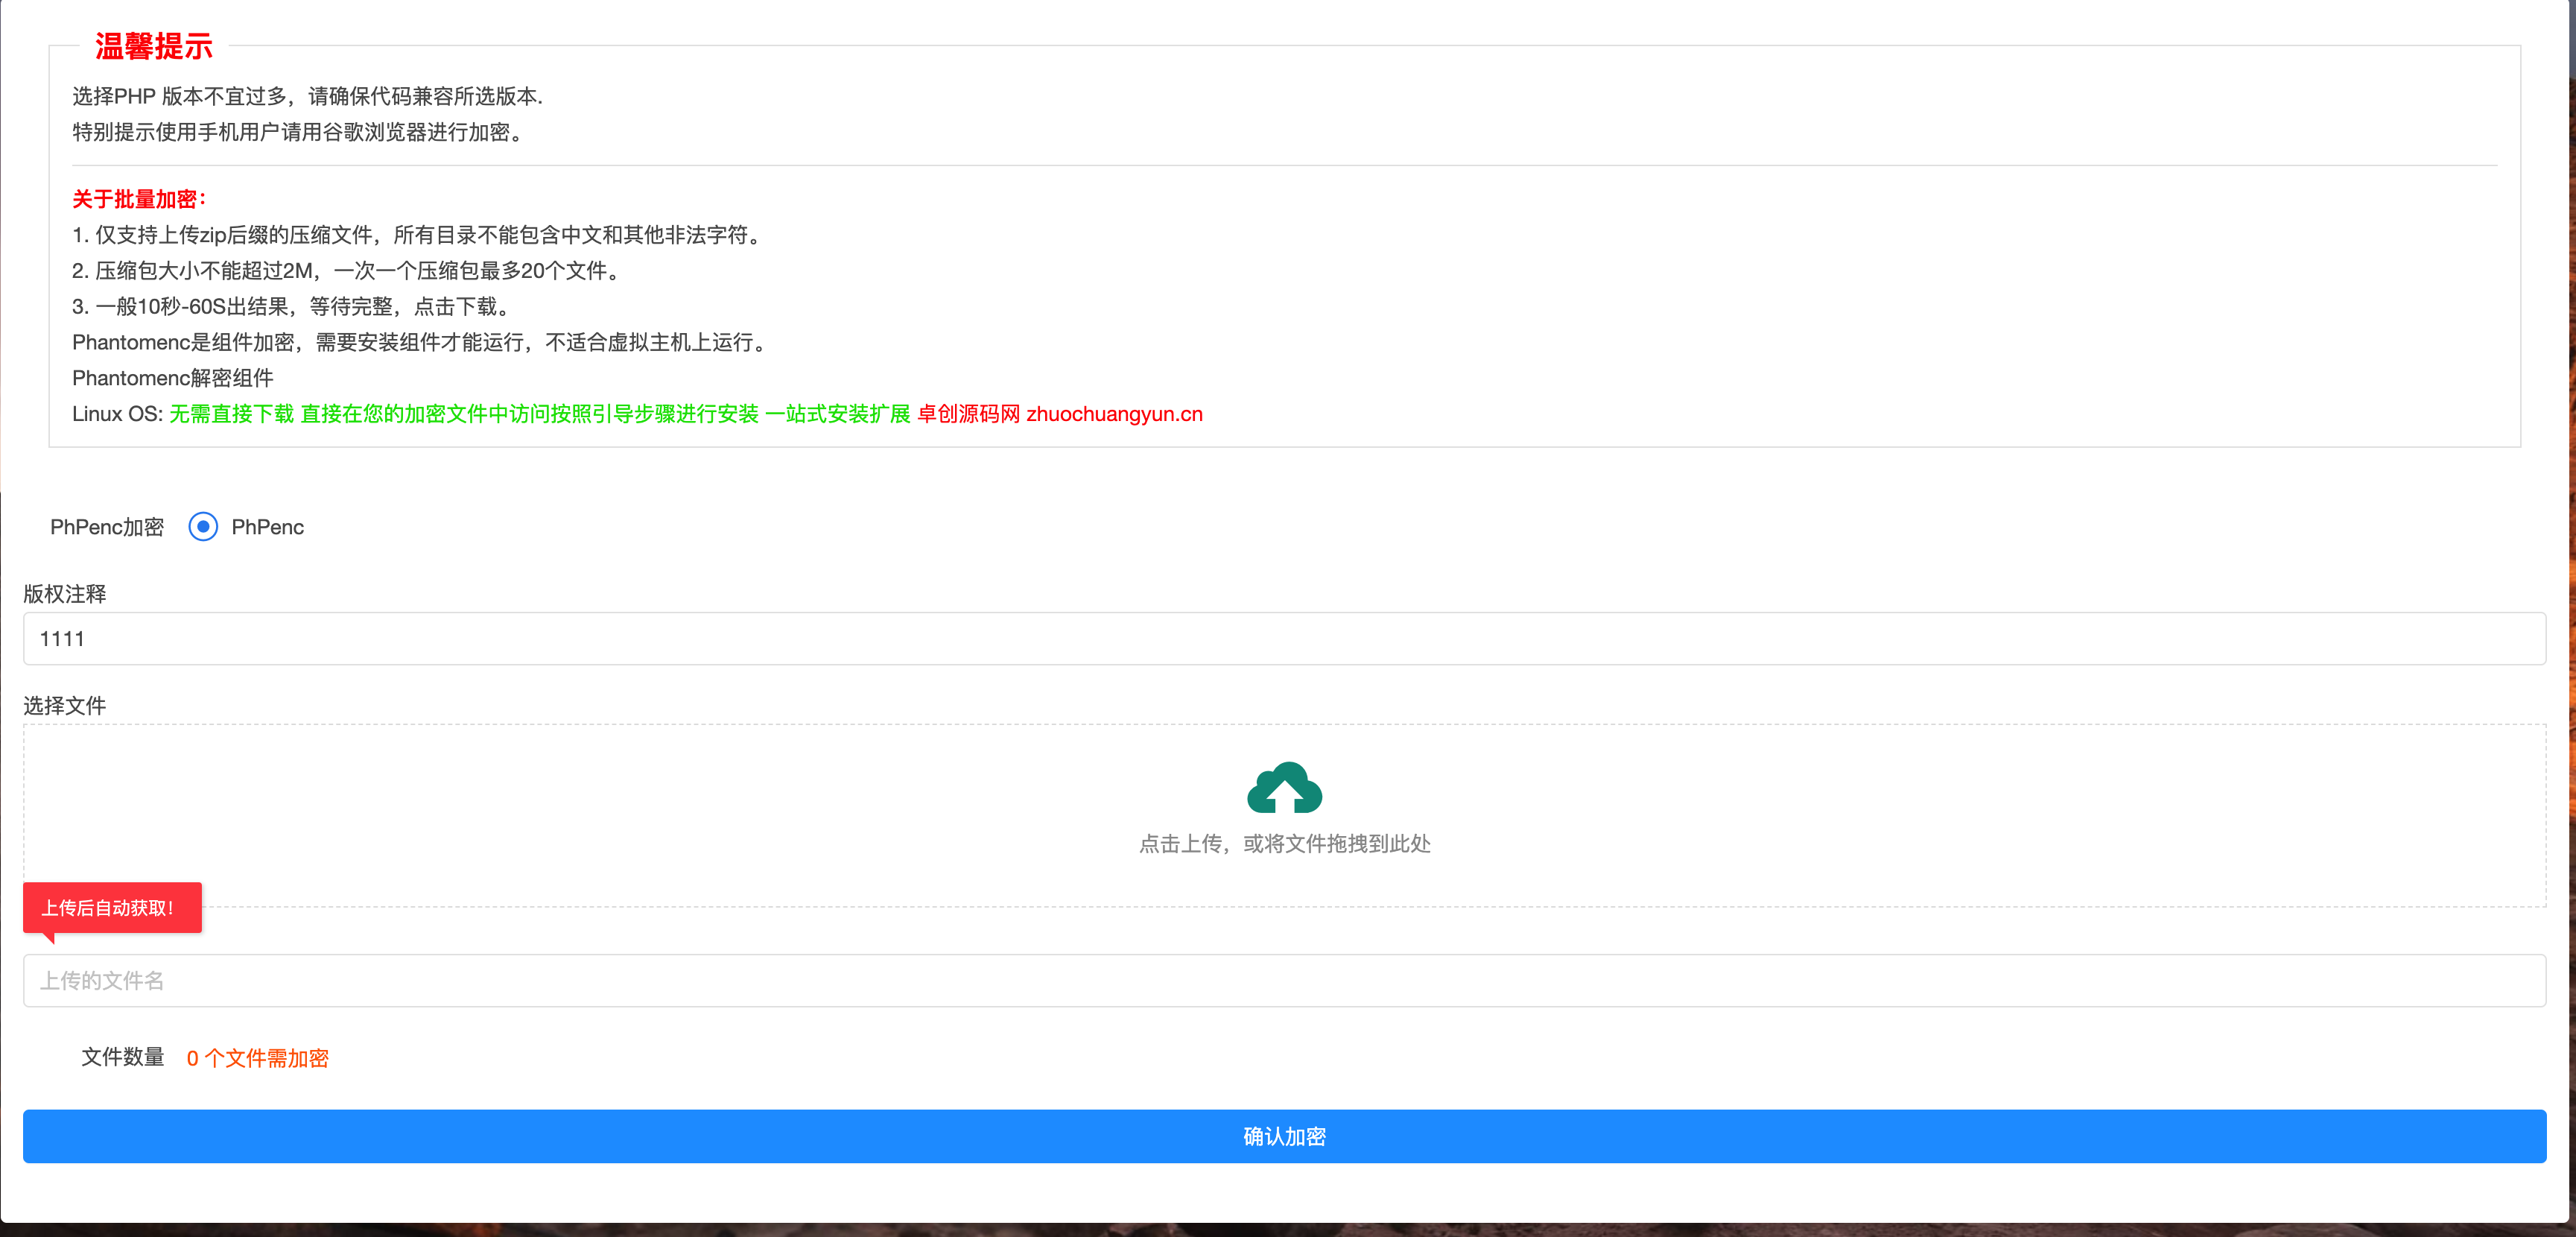This screenshot has width=2576, height=1237.
Task: Click the 温馨提示 heading
Action: point(154,46)
